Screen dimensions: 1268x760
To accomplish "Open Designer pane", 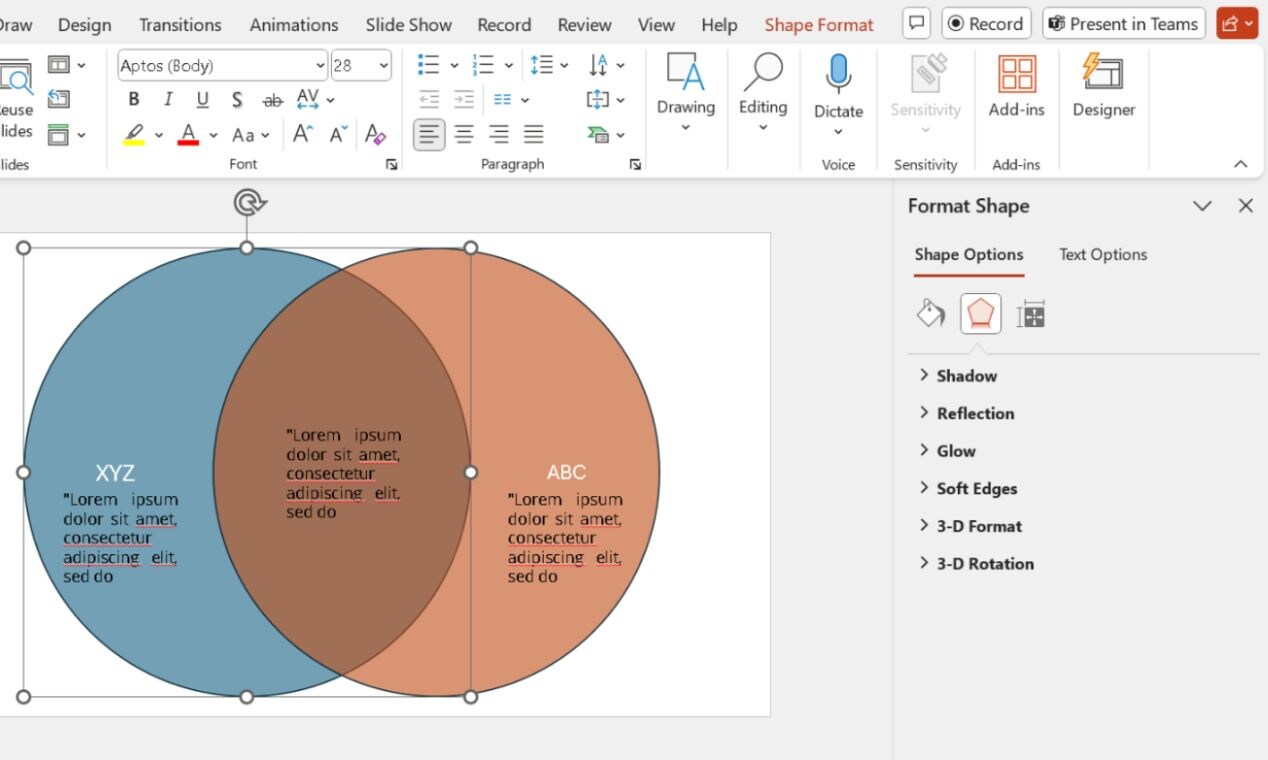I will pos(1104,88).
